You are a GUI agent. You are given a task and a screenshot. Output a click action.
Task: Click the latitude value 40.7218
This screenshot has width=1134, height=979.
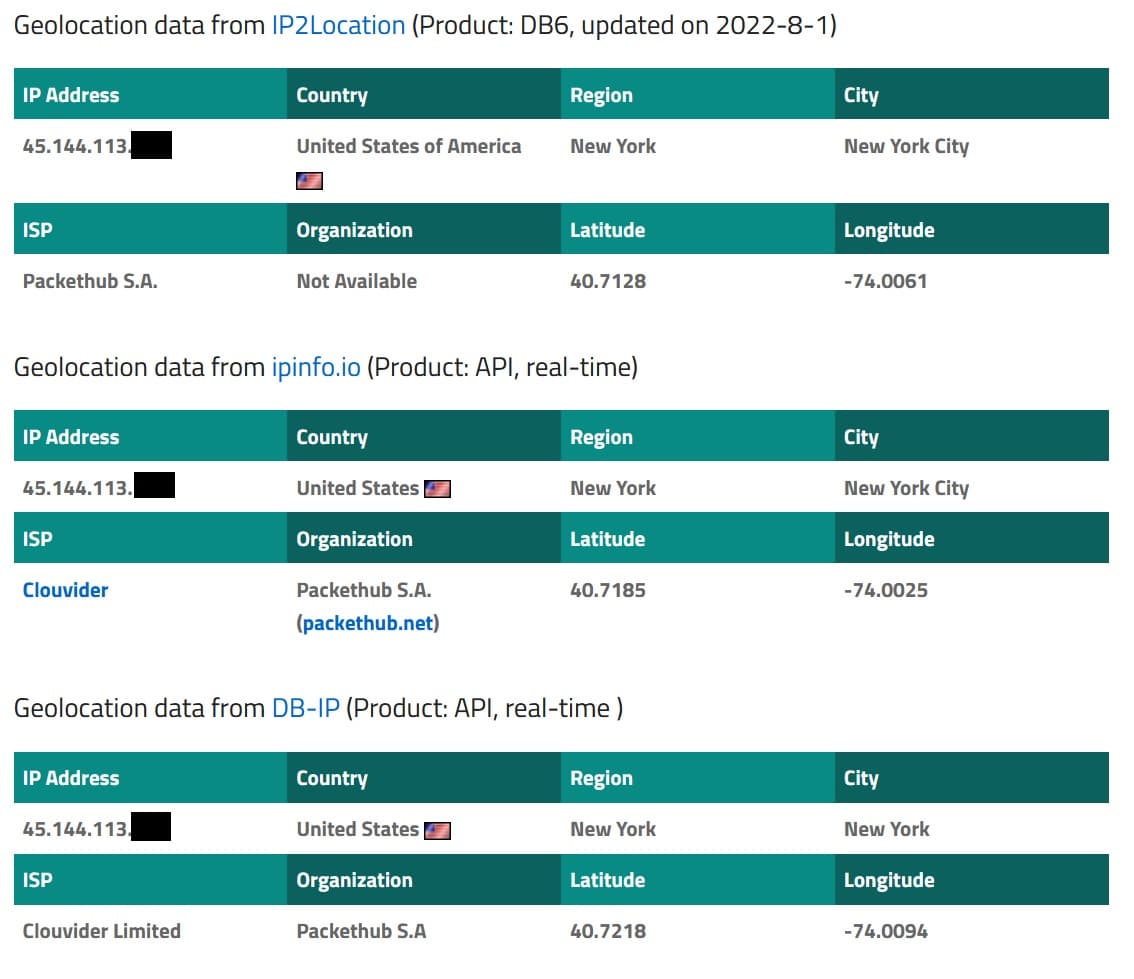pos(608,931)
